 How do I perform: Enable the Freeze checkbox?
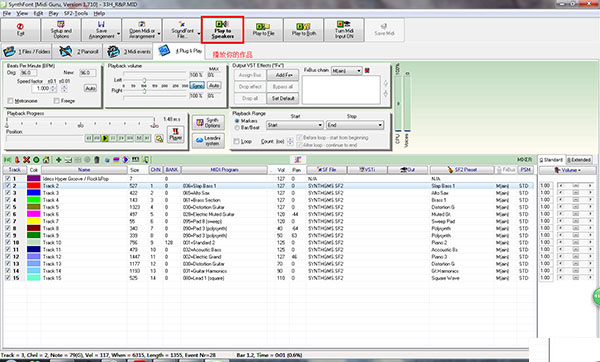[x=57, y=101]
